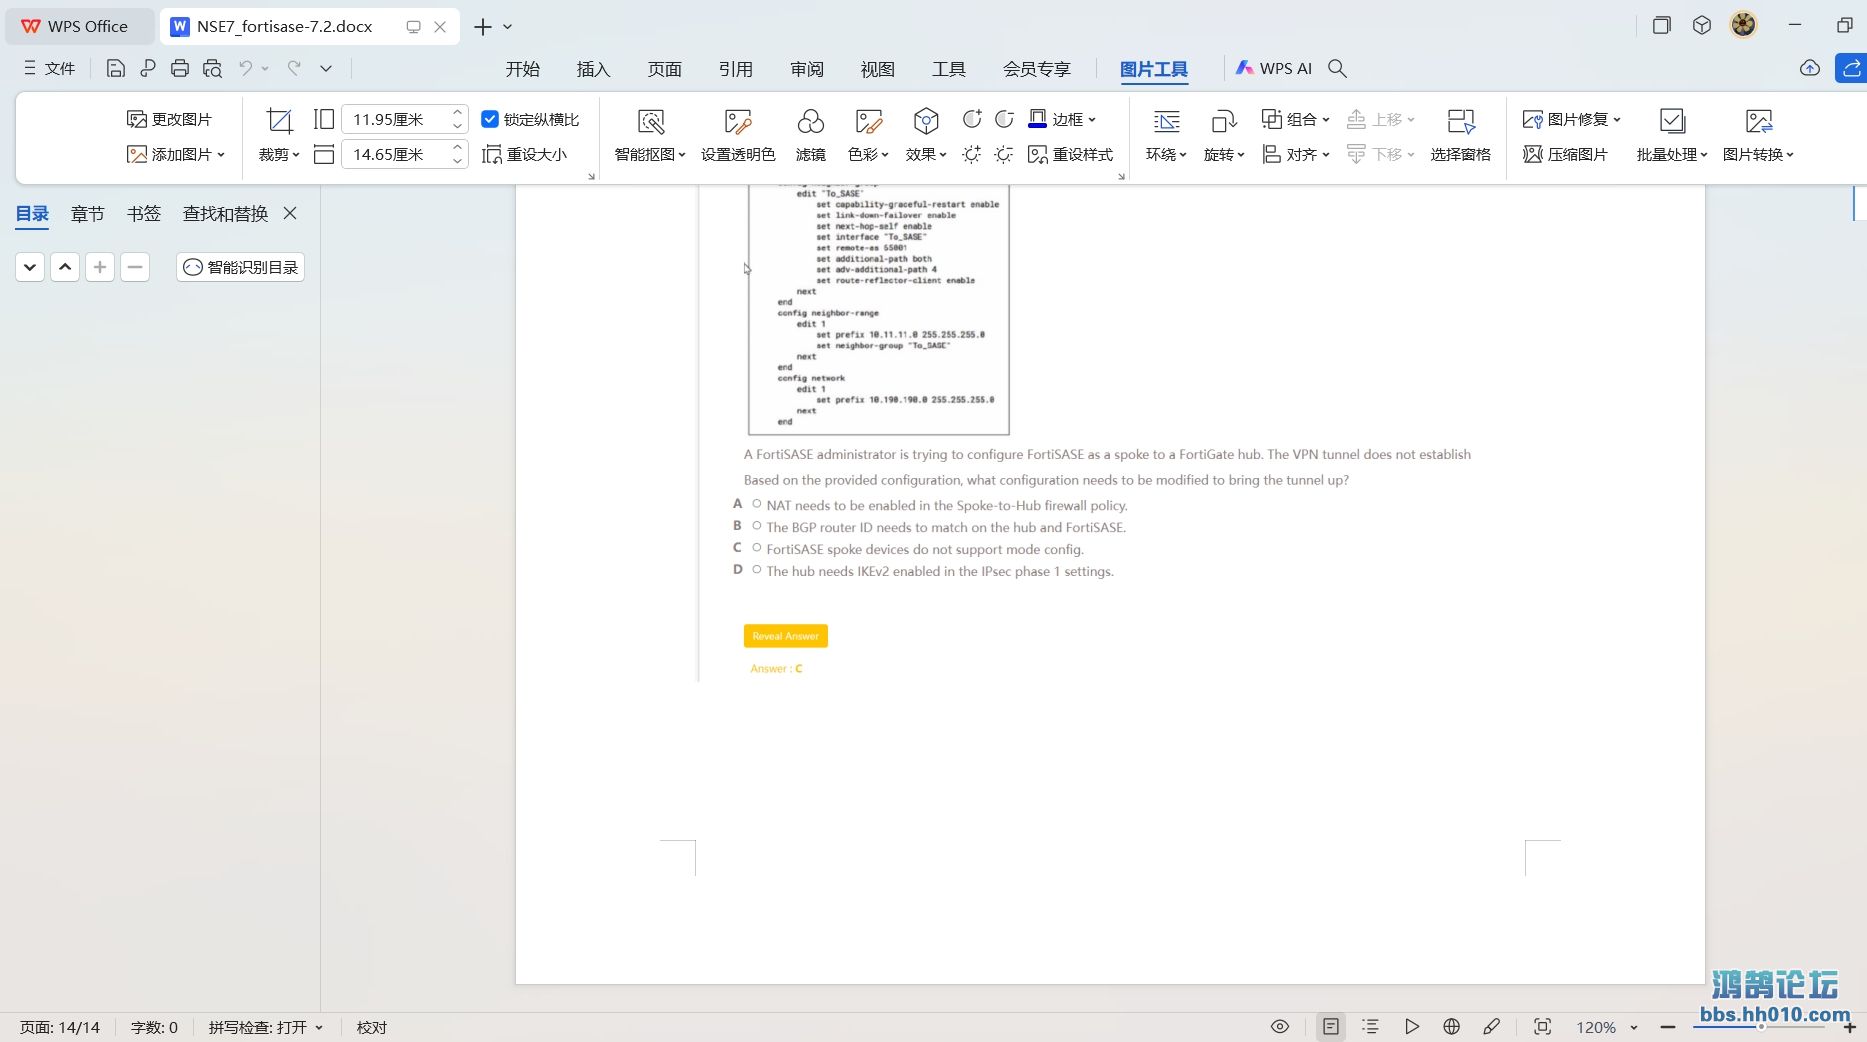This screenshot has height=1042, width=1867.
Task: Select answer option C radio button
Action: [x=757, y=548]
